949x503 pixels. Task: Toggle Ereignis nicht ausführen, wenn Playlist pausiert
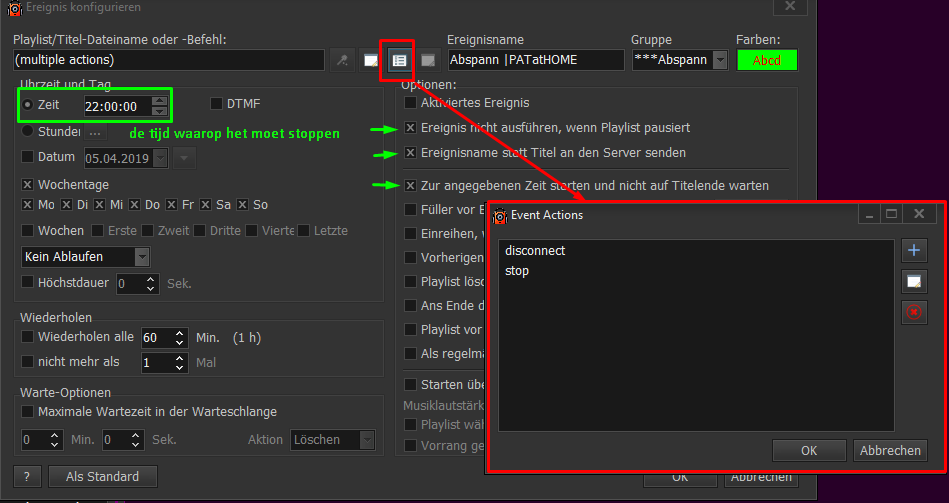click(x=410, y=128)
